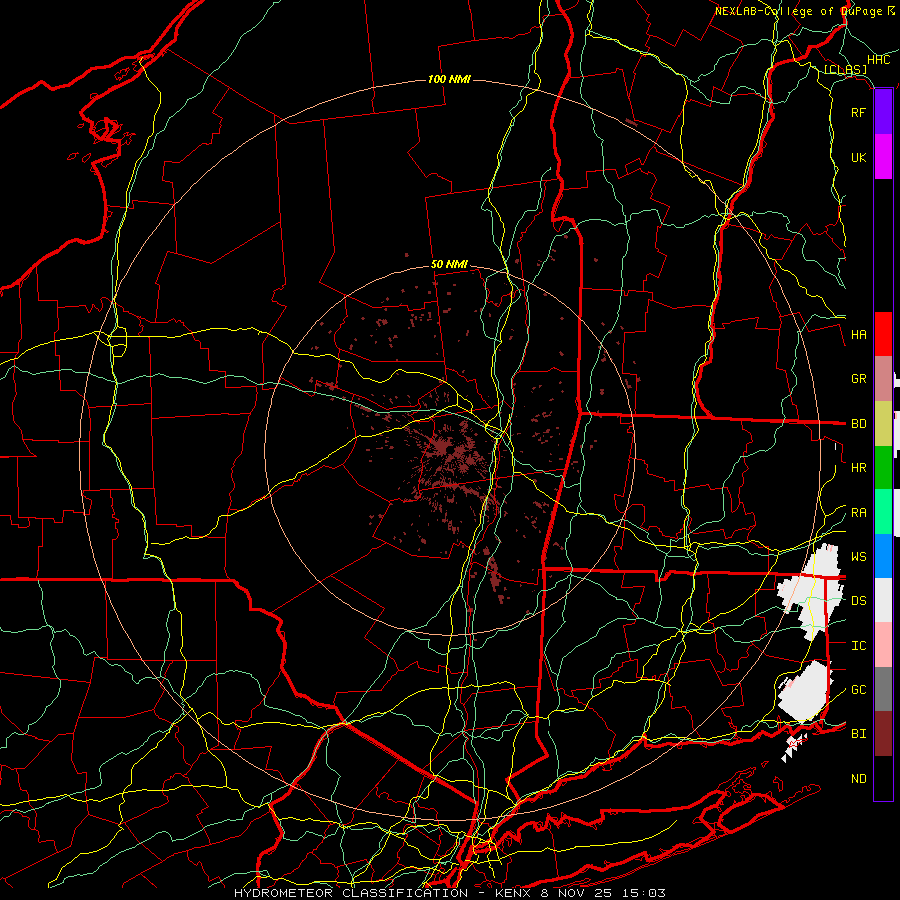Click the [CLAS] label above legend
Viewport: 900px width, 900px height.
pos(845,69)
